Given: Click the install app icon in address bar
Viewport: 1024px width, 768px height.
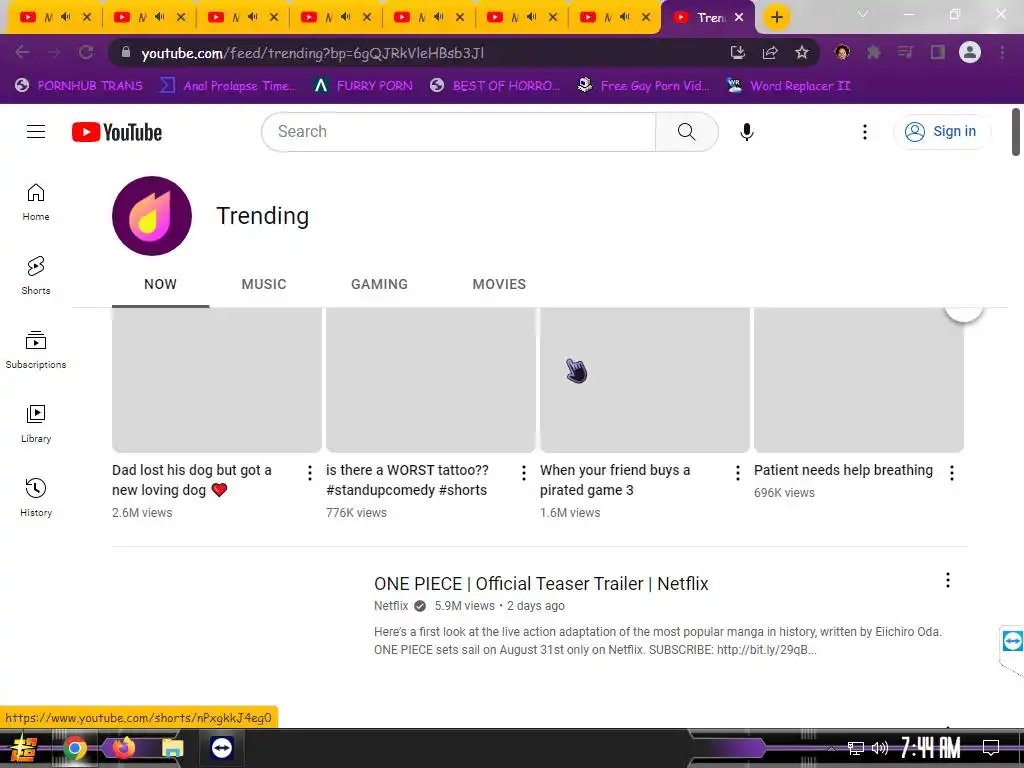Looking at the screenshot, I should (737, 52).
